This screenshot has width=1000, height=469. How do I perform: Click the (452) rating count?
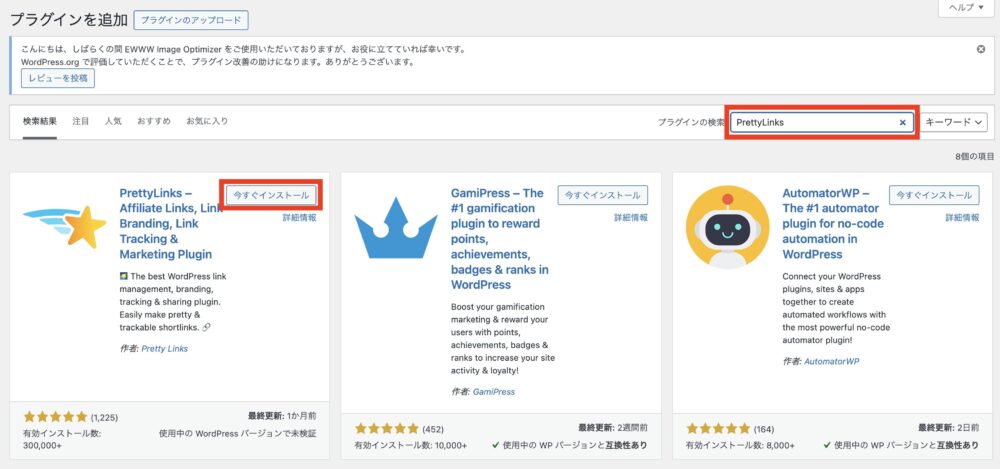pos(432,429)
